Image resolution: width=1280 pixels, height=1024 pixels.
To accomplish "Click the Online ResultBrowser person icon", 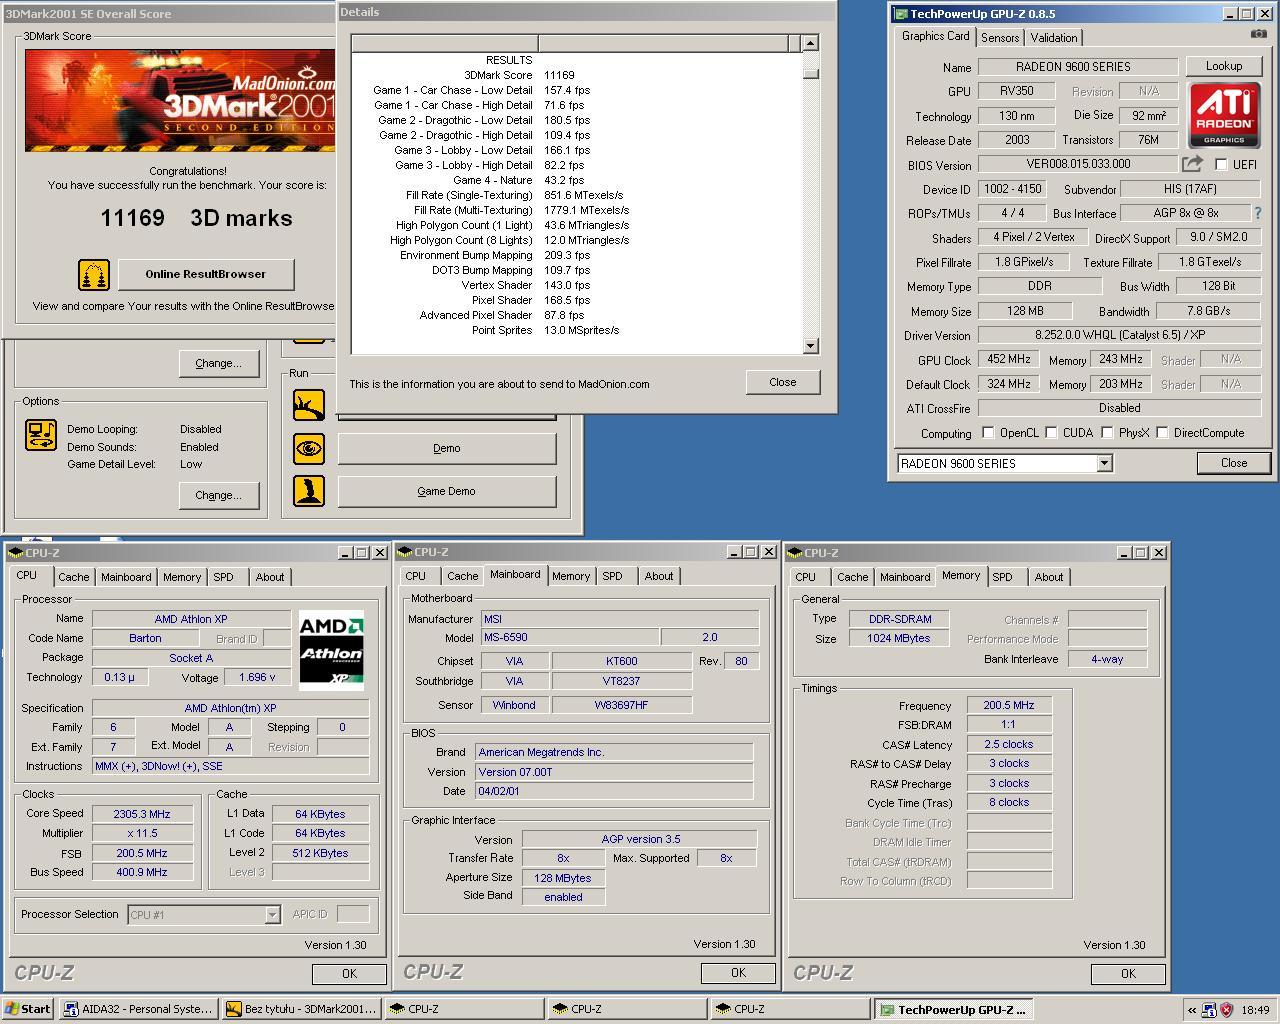I will coord(93,273).
